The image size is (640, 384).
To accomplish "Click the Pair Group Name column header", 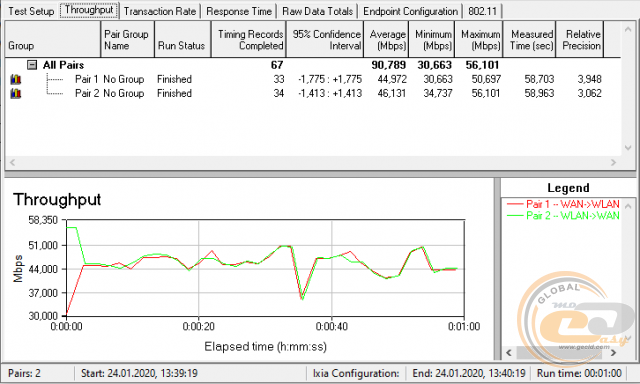I will tap(127, 40).
